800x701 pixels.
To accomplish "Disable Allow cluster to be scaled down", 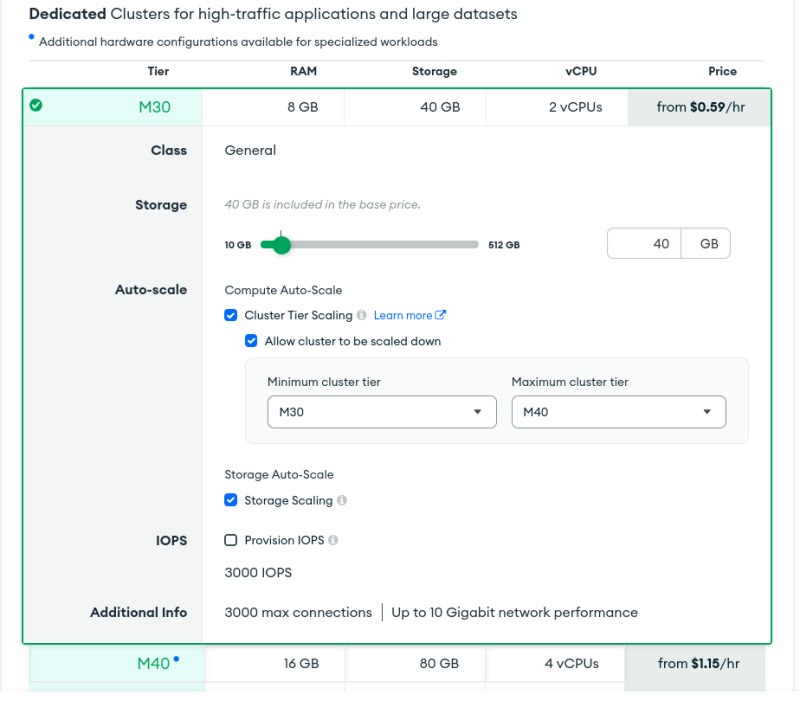I will point(252,341).
